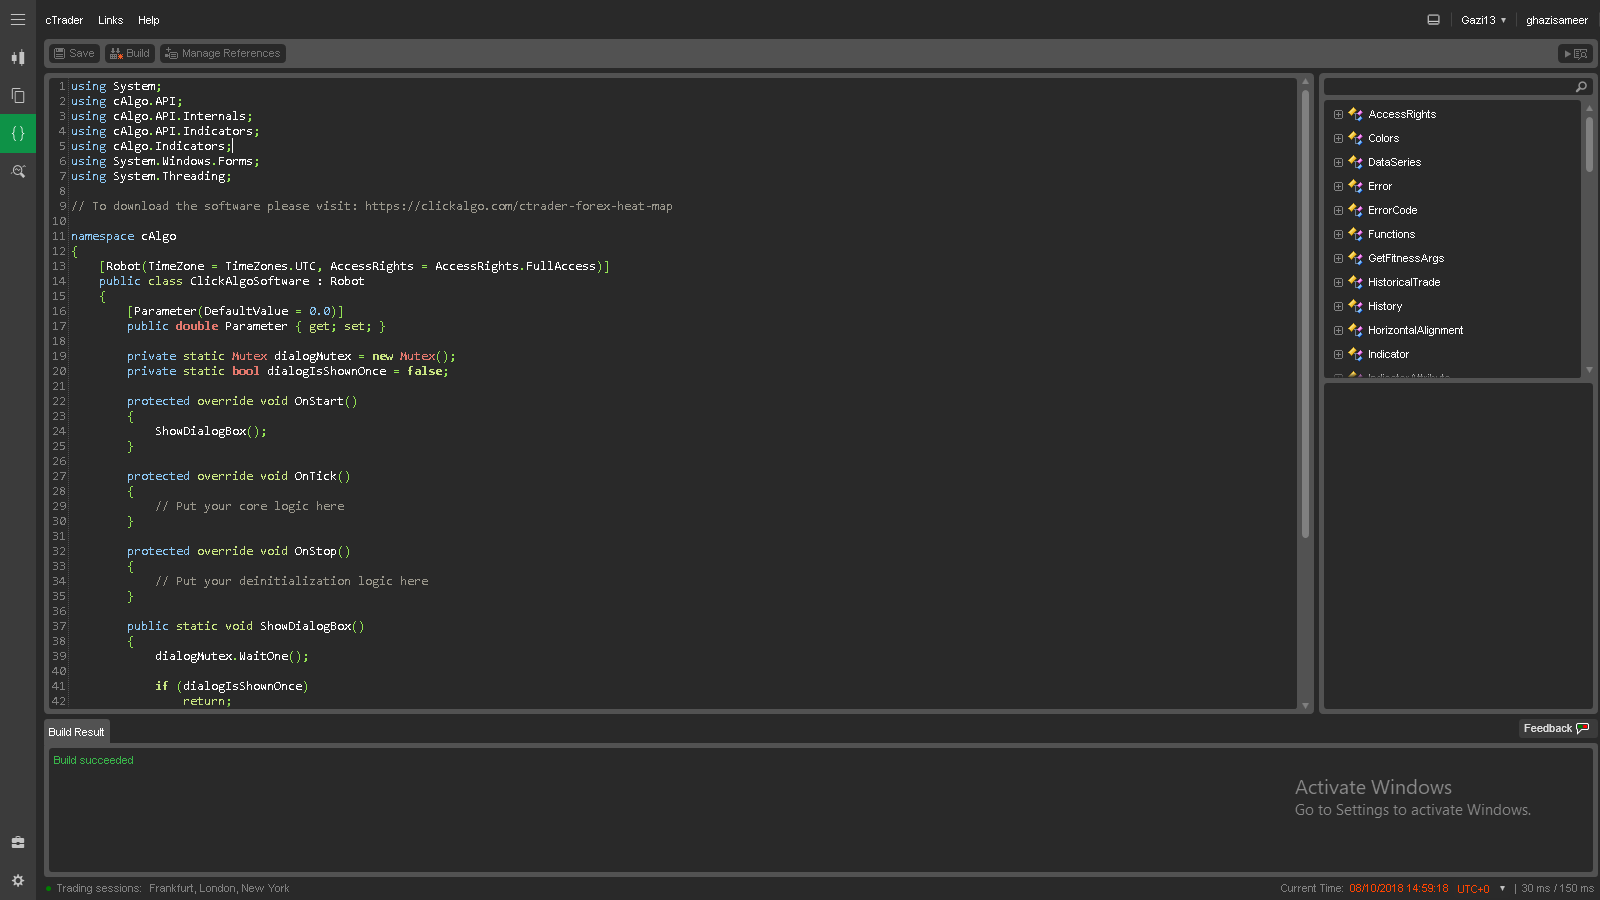Click the DataSeries class icon
This screenshot has height=900, width=1600.
[x=1356, y=162]
